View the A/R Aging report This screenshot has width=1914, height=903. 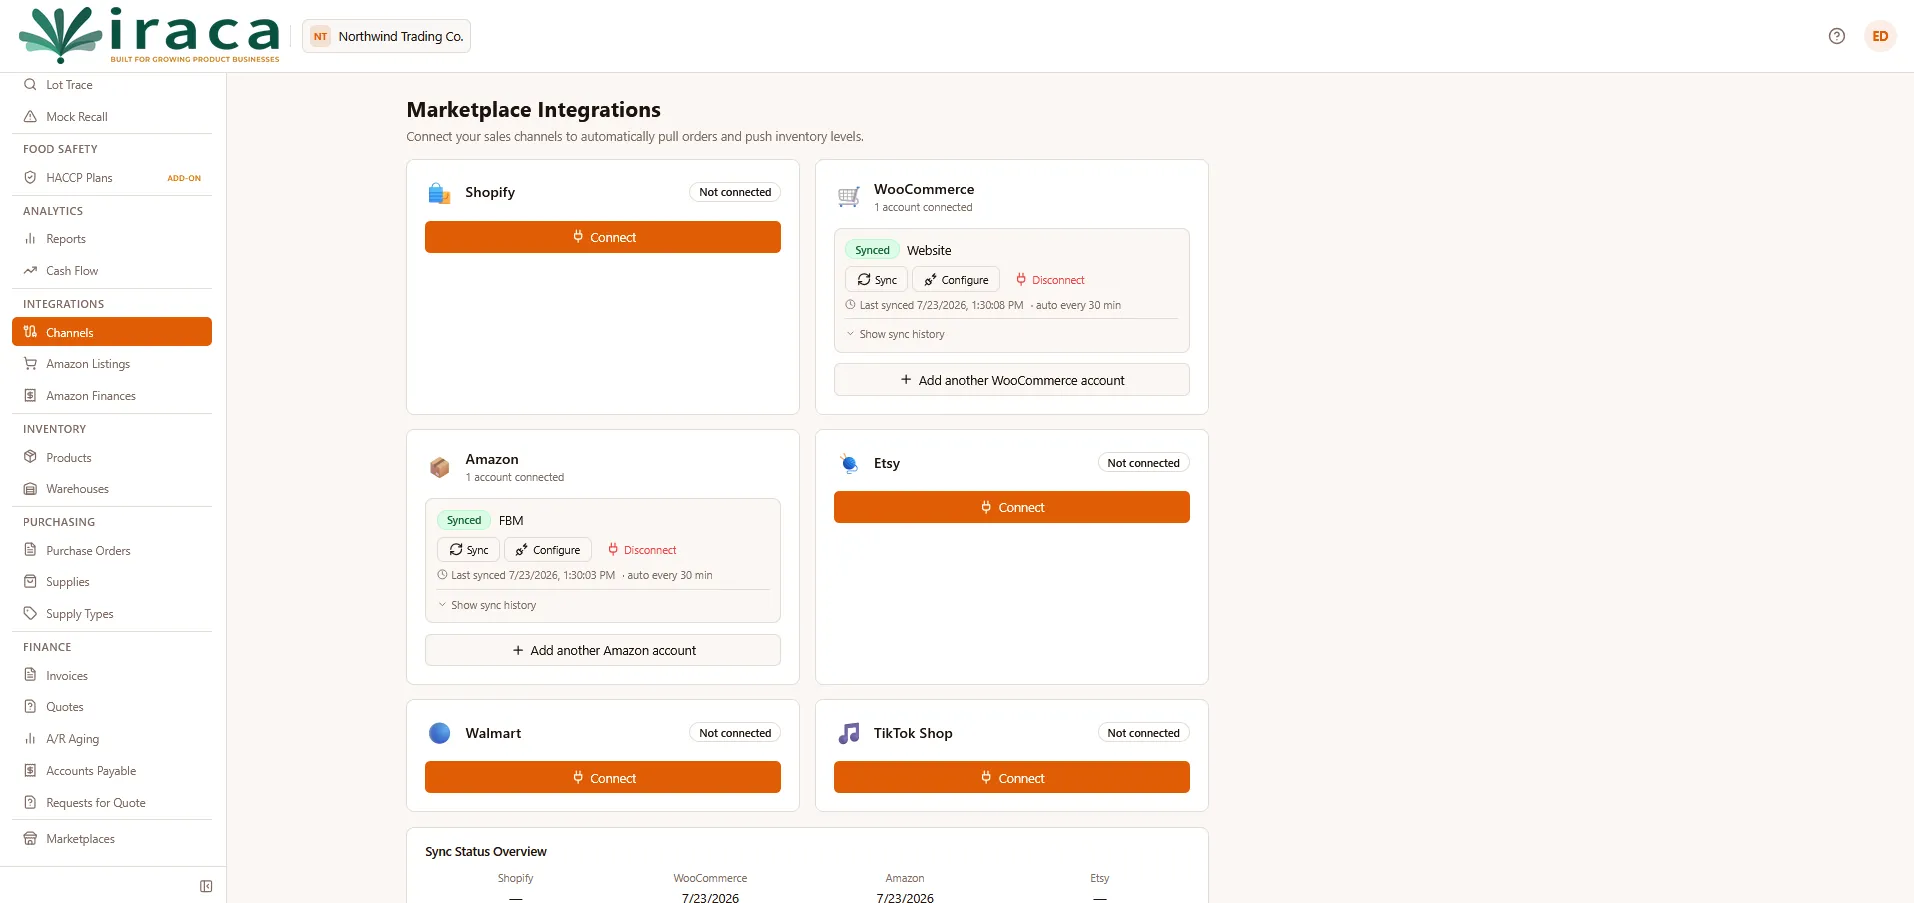coord(112,739)
